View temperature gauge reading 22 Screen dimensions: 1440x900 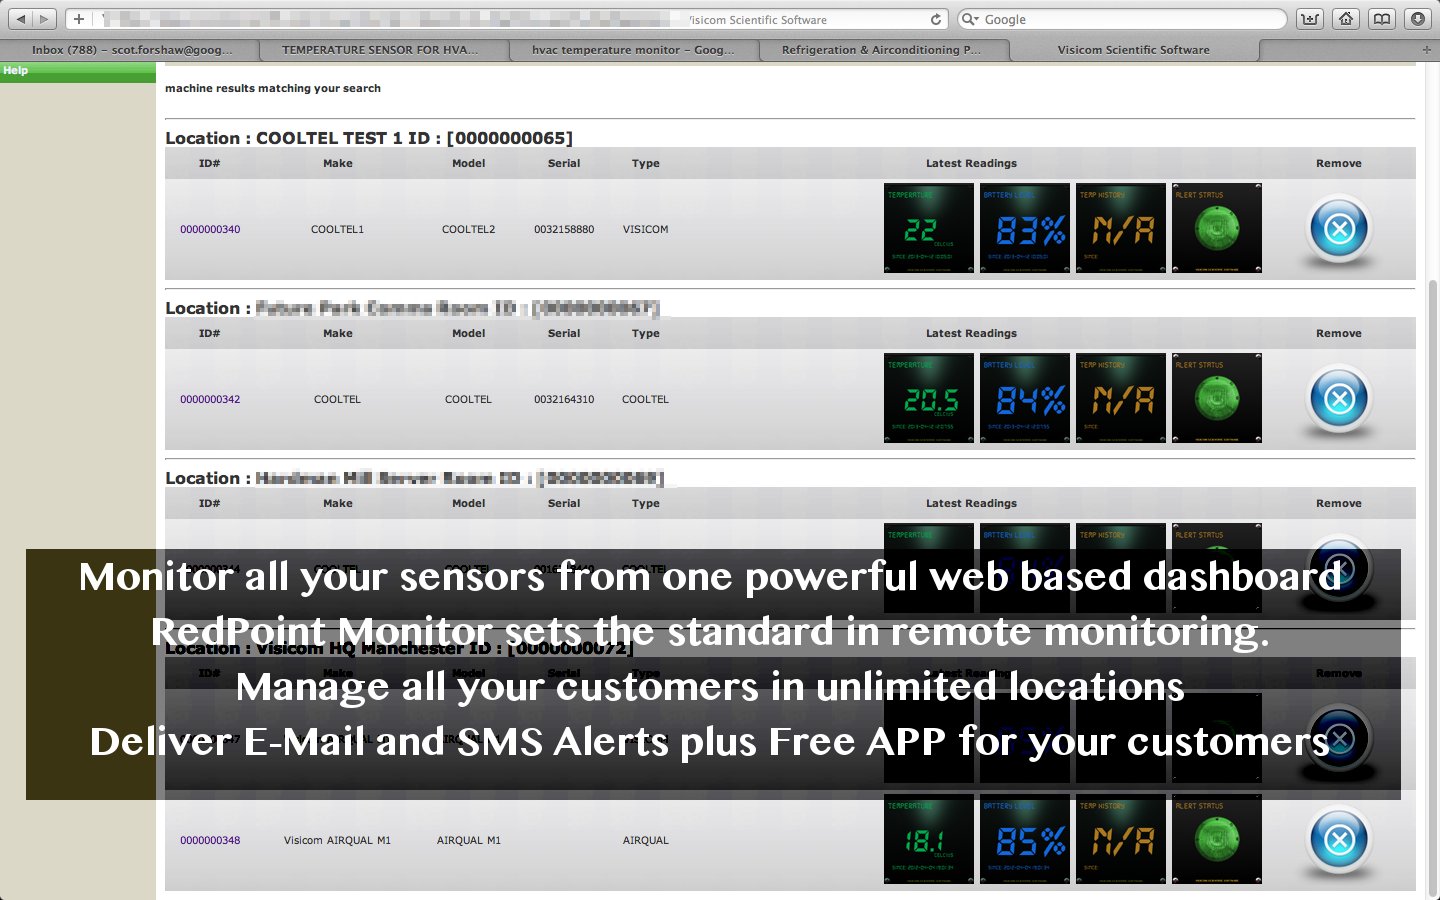click(x=929, y=228)
